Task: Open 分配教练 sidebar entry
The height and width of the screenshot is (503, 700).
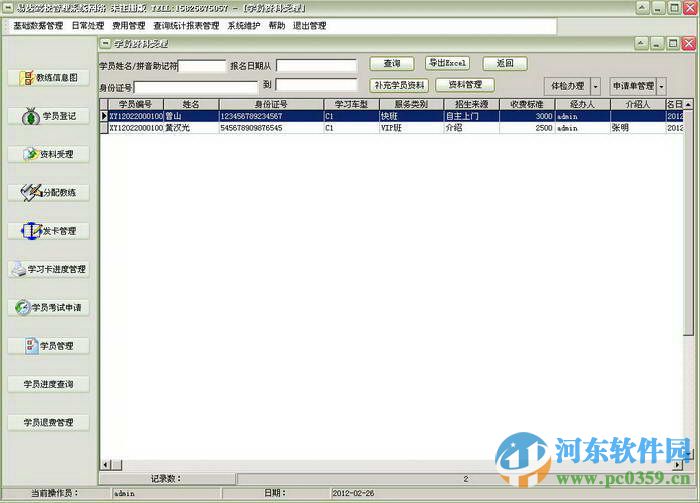Action: [x=48, y=193]
